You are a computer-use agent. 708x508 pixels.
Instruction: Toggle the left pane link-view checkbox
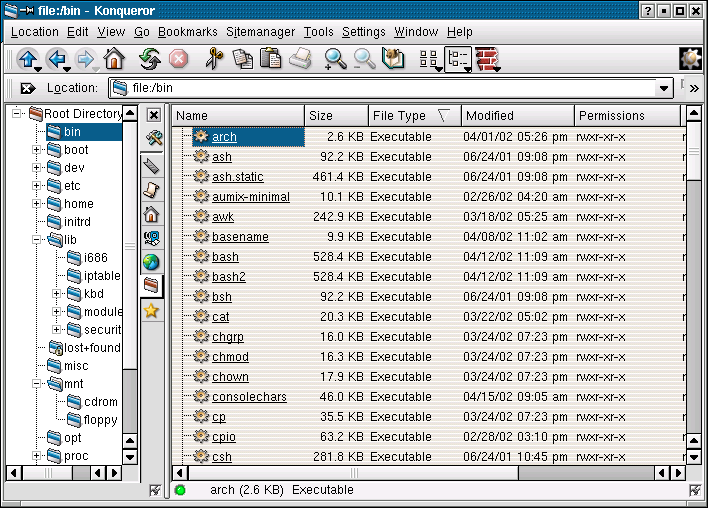click(x=154, y=490)
